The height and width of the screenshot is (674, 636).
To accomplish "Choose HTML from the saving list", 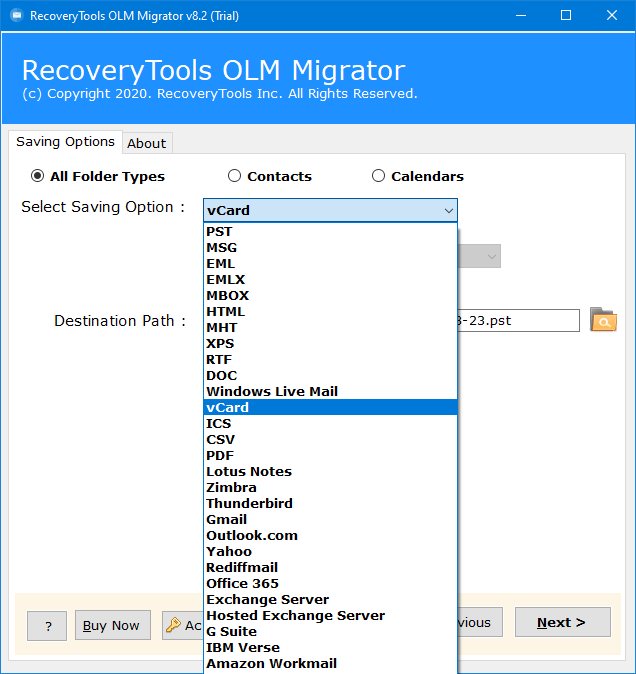I will pos(330,311).
